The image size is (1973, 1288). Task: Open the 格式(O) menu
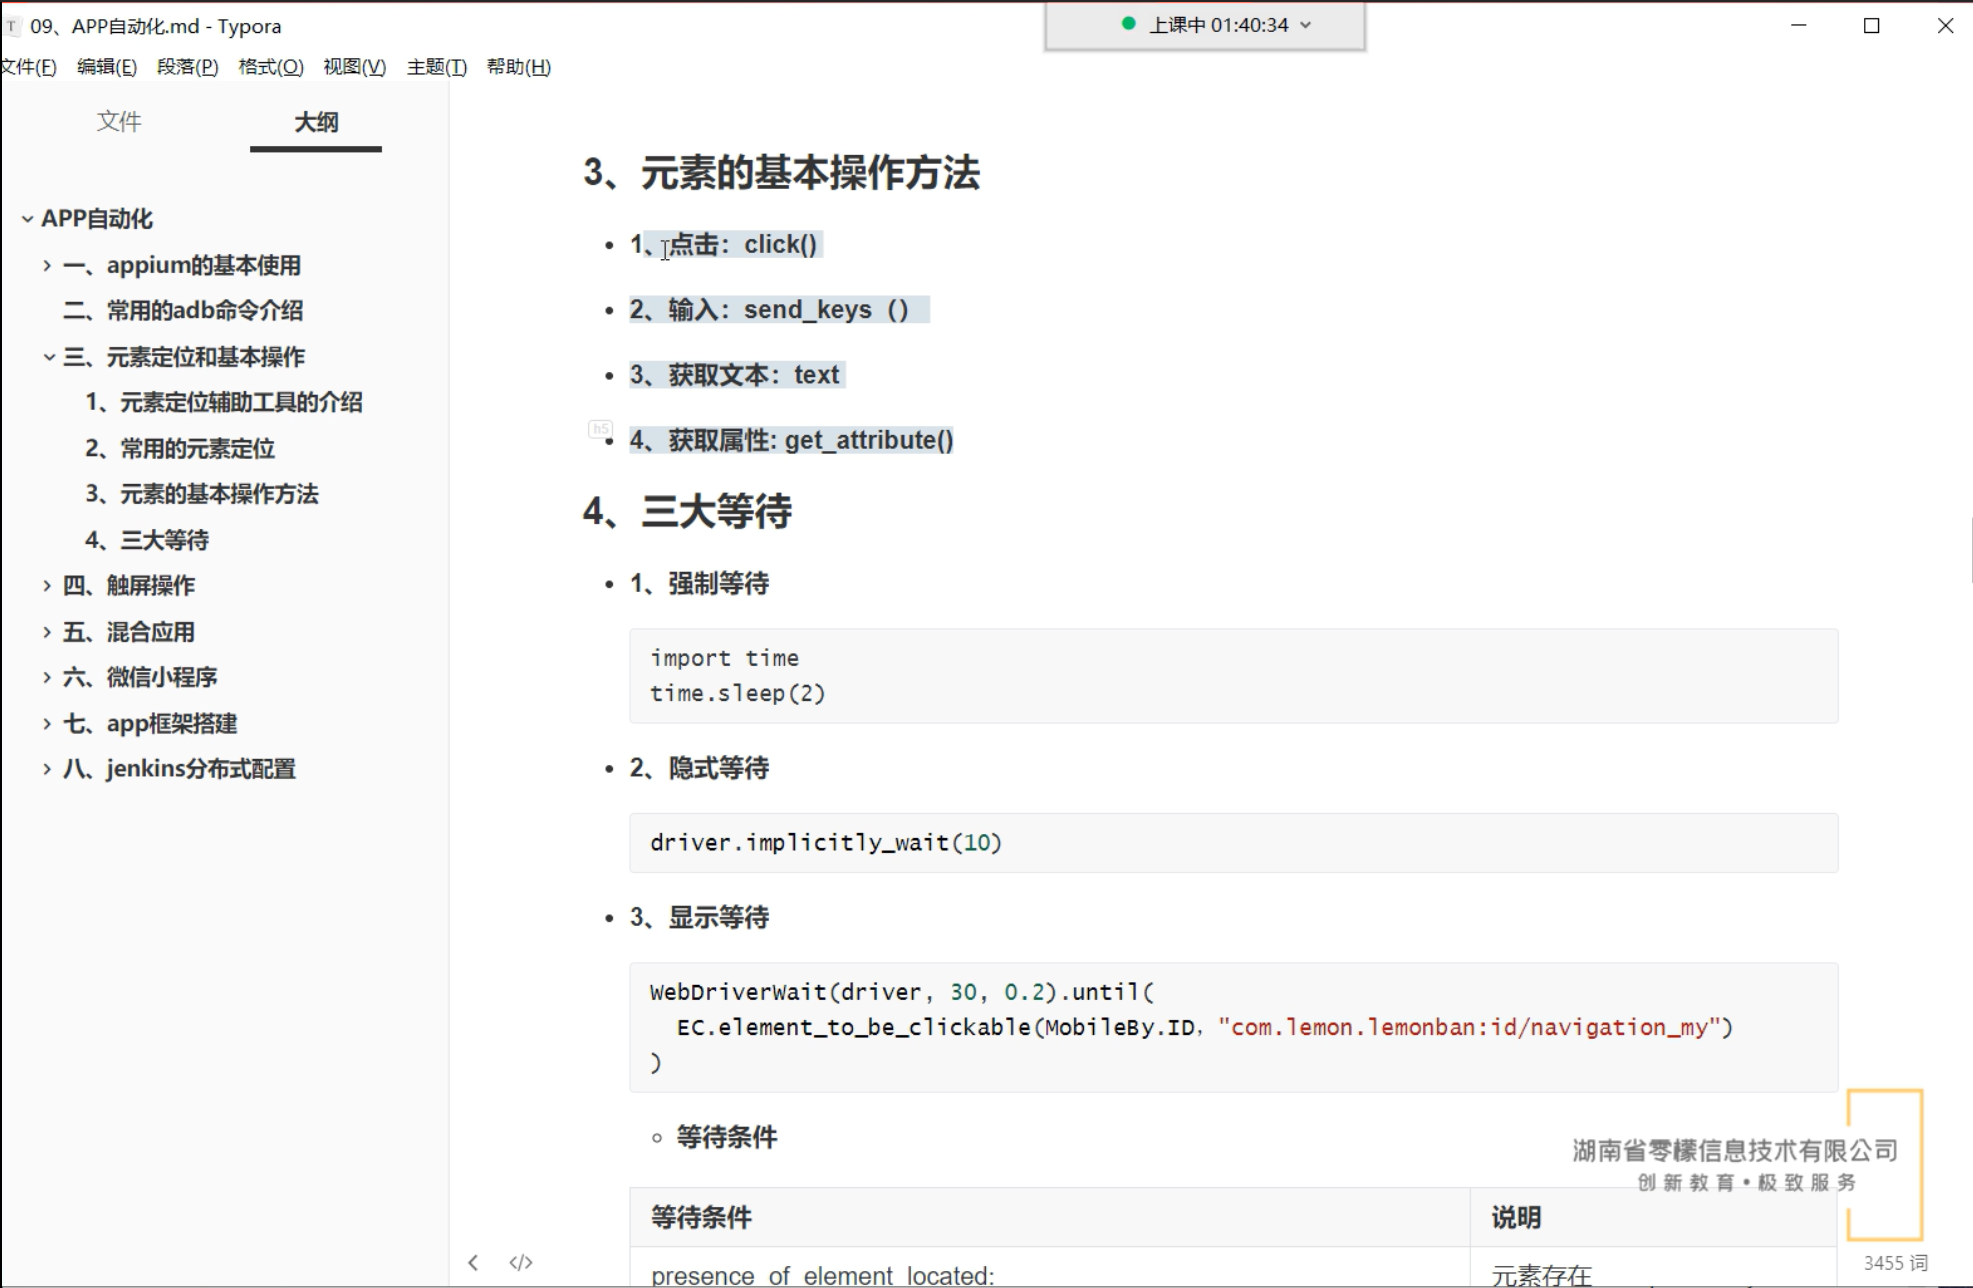coord(270,67)
